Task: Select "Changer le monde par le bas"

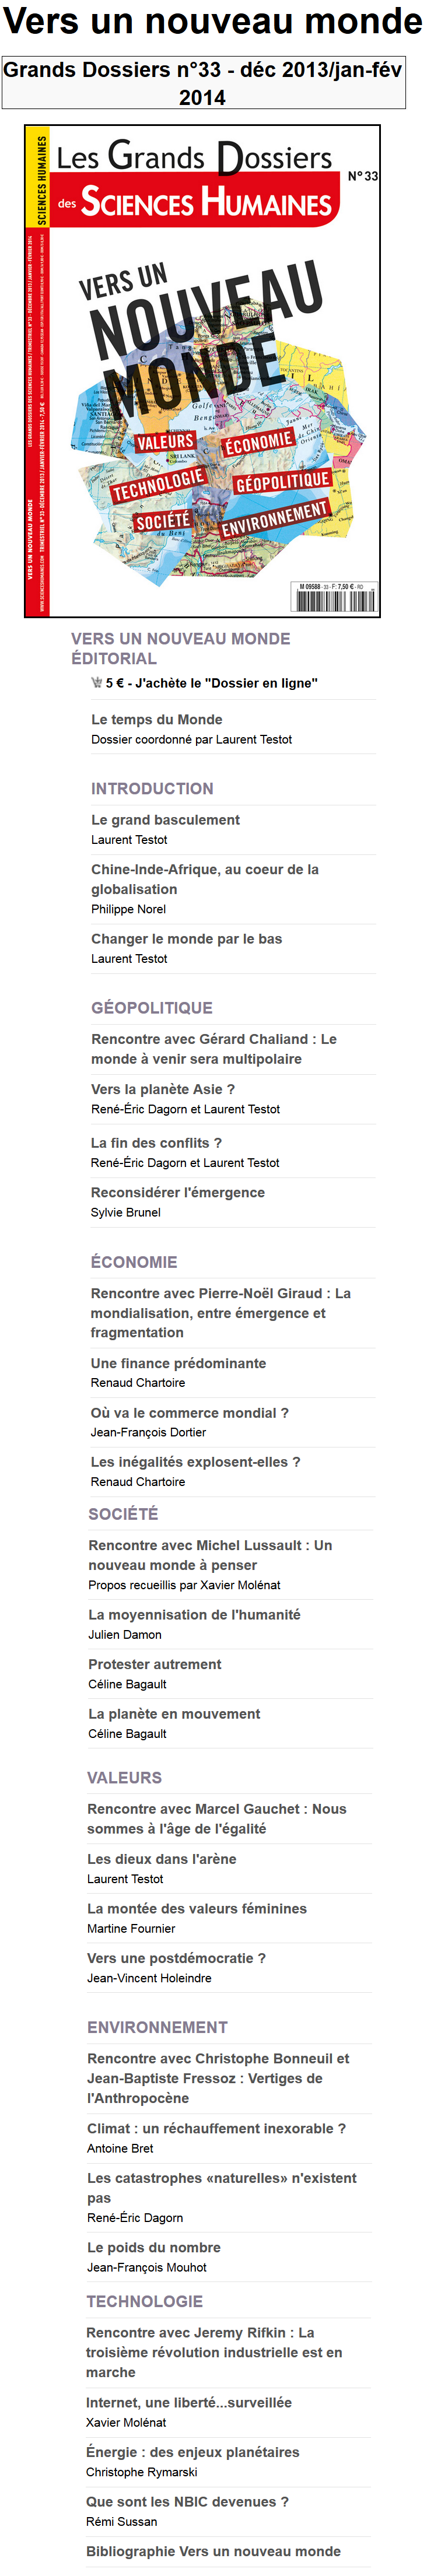Action: point(186,938)
